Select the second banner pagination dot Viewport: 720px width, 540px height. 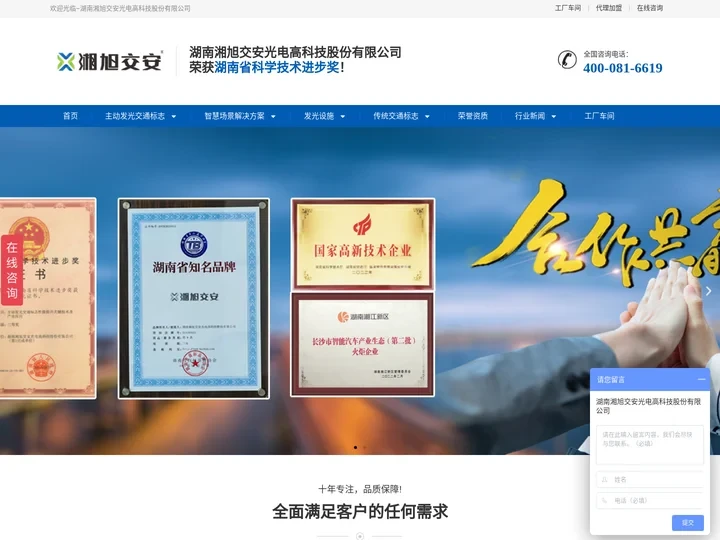[x=365, y=447]
